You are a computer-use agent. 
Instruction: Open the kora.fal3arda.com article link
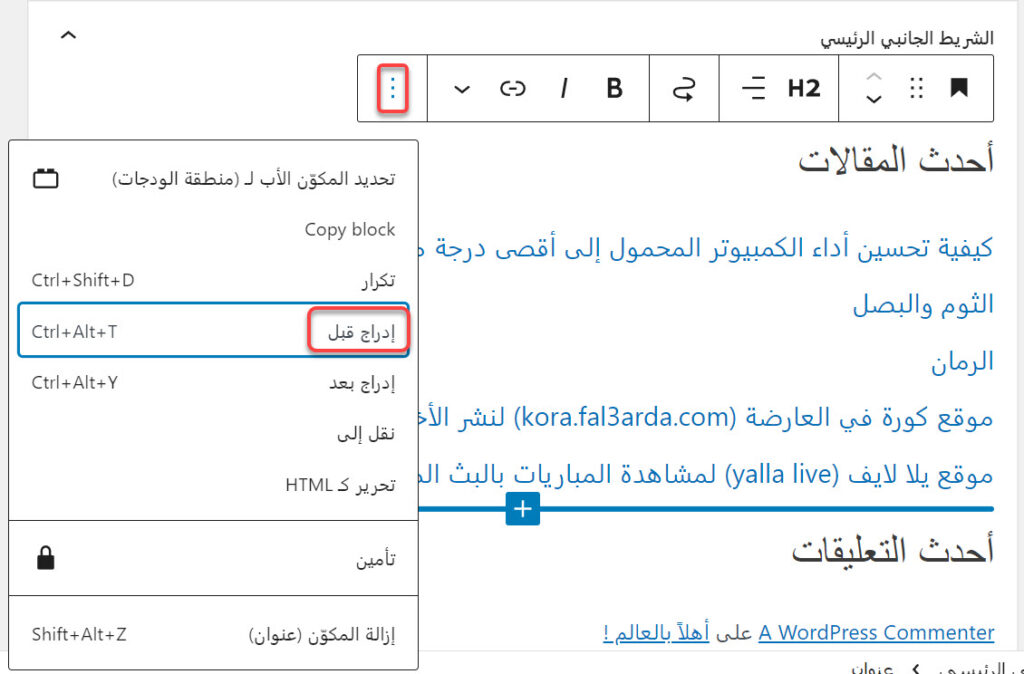[x=705, y=418]
